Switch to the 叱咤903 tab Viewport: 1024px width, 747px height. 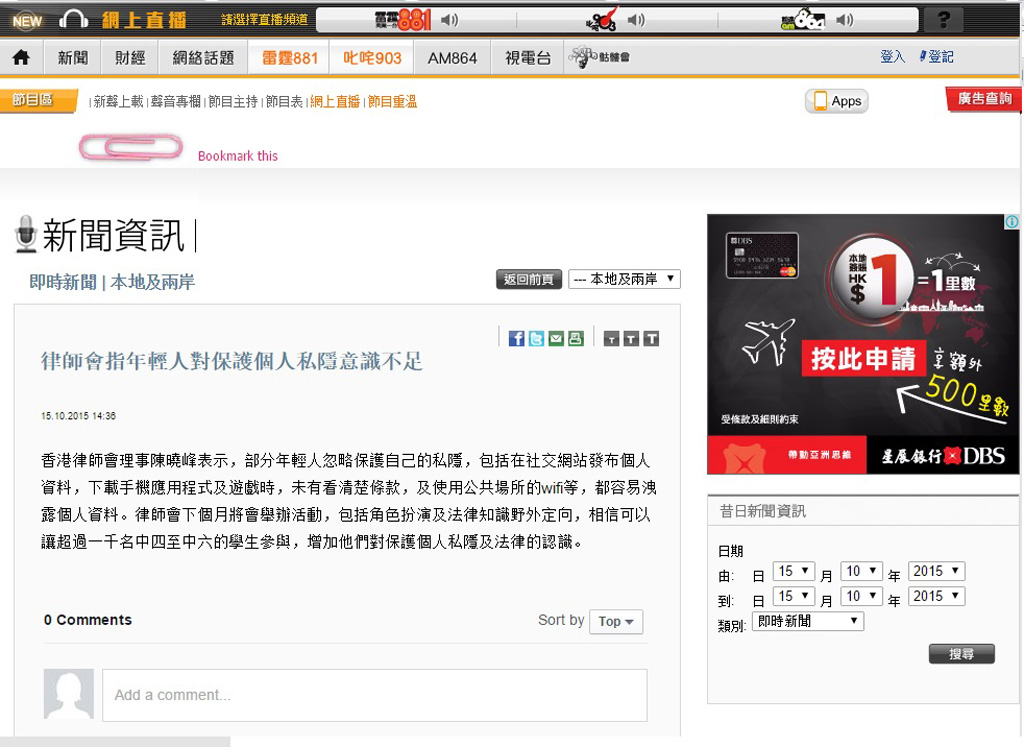[x=372, y=58]
